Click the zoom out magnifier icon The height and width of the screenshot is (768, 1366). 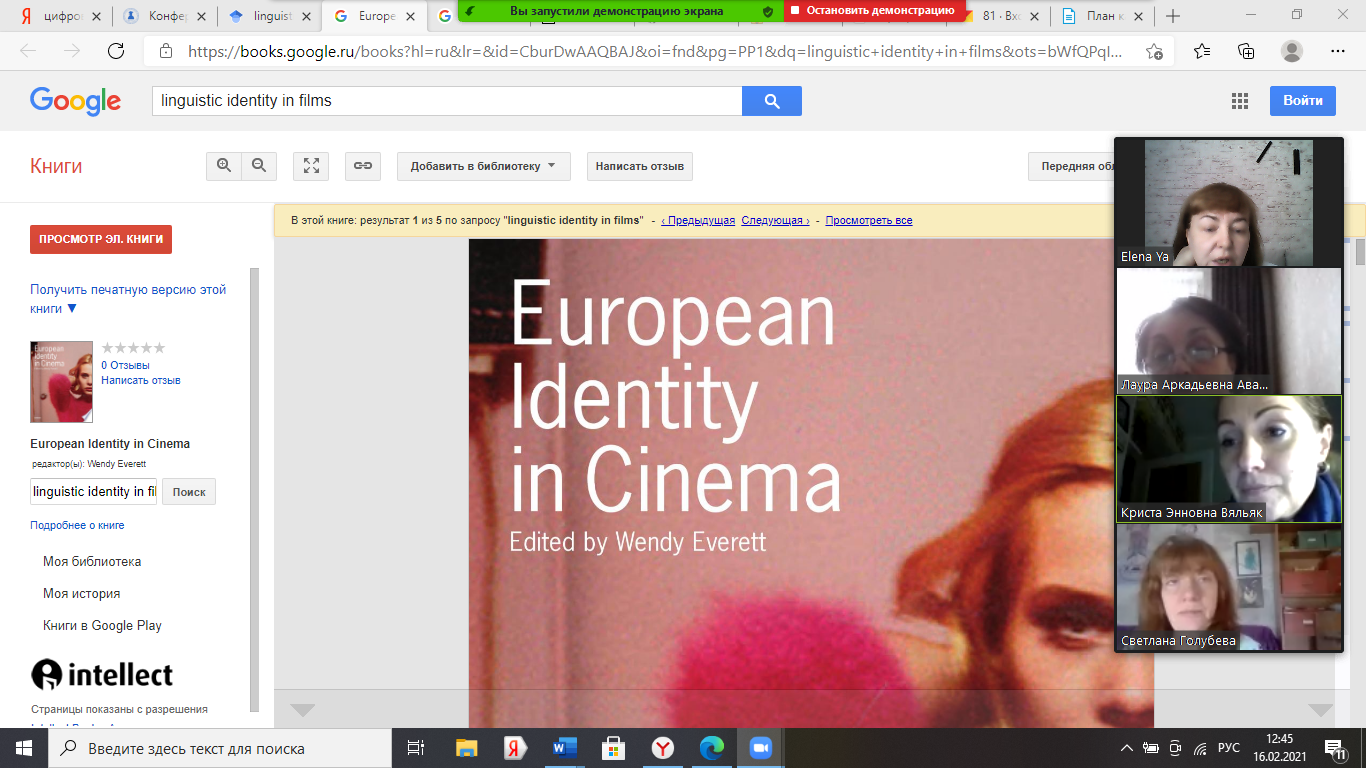point(259,166)
